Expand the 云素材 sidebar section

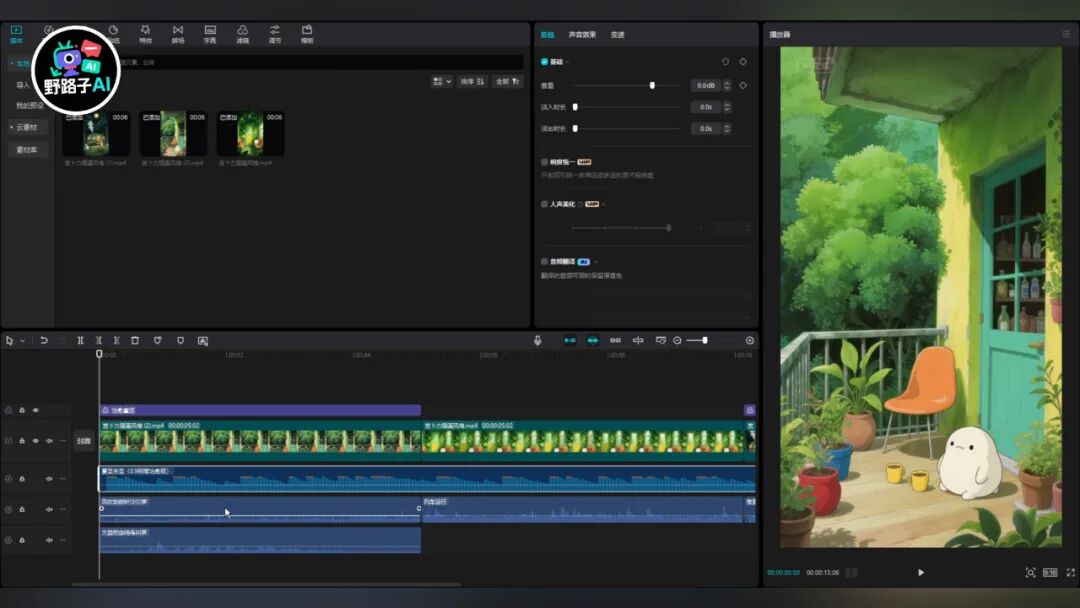coord(28,127)
